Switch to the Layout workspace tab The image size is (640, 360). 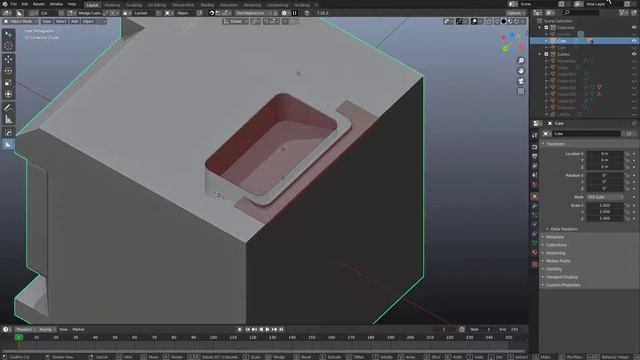[x=92, y=5]
